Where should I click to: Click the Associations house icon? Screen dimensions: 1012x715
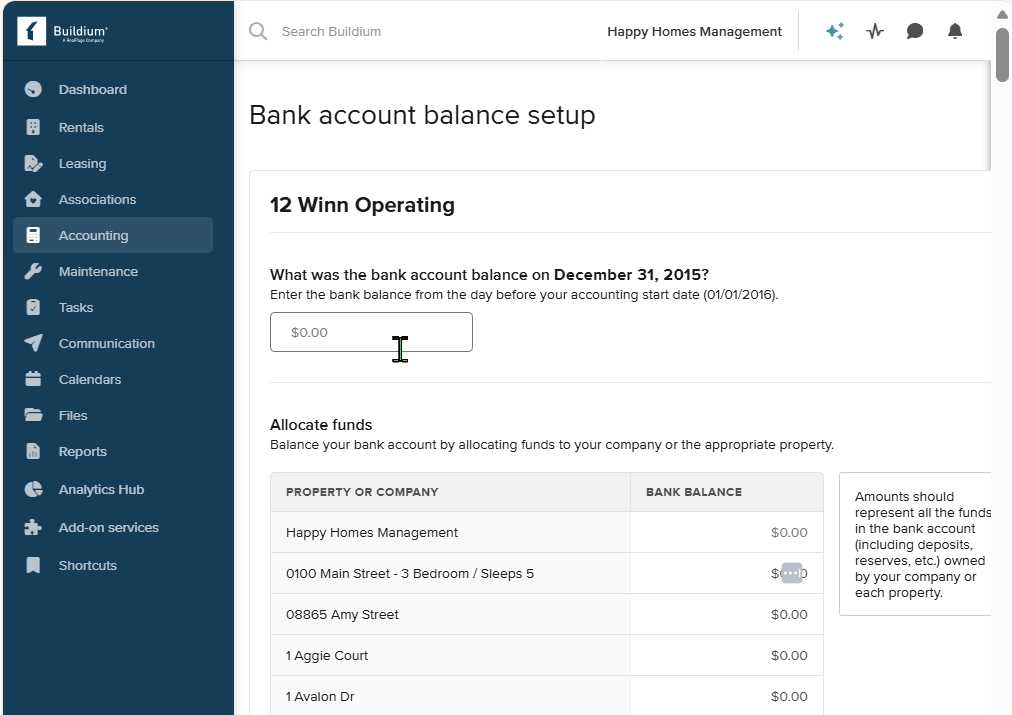(x=33, y=199)
